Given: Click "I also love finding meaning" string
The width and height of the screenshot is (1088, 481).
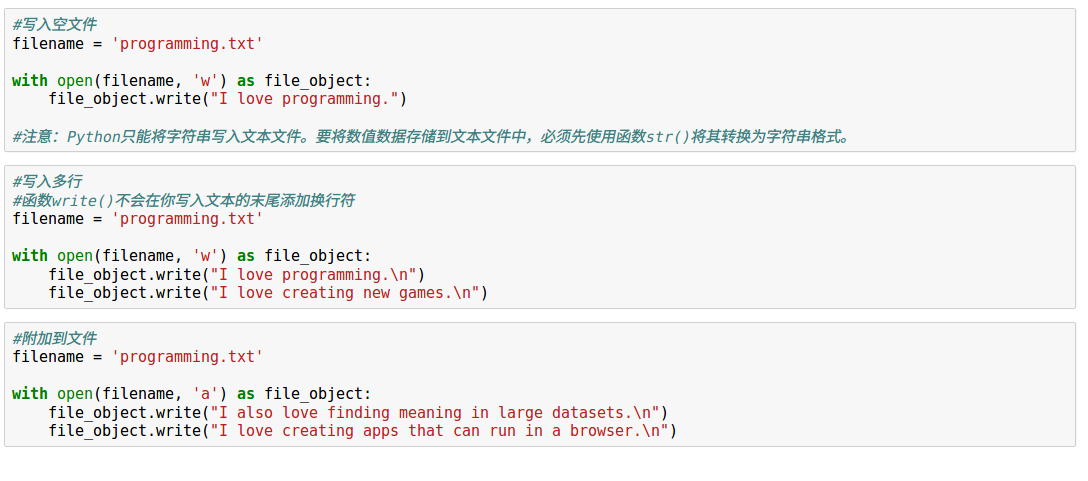Looking at the screenshot, I should (x=435, y=412).
